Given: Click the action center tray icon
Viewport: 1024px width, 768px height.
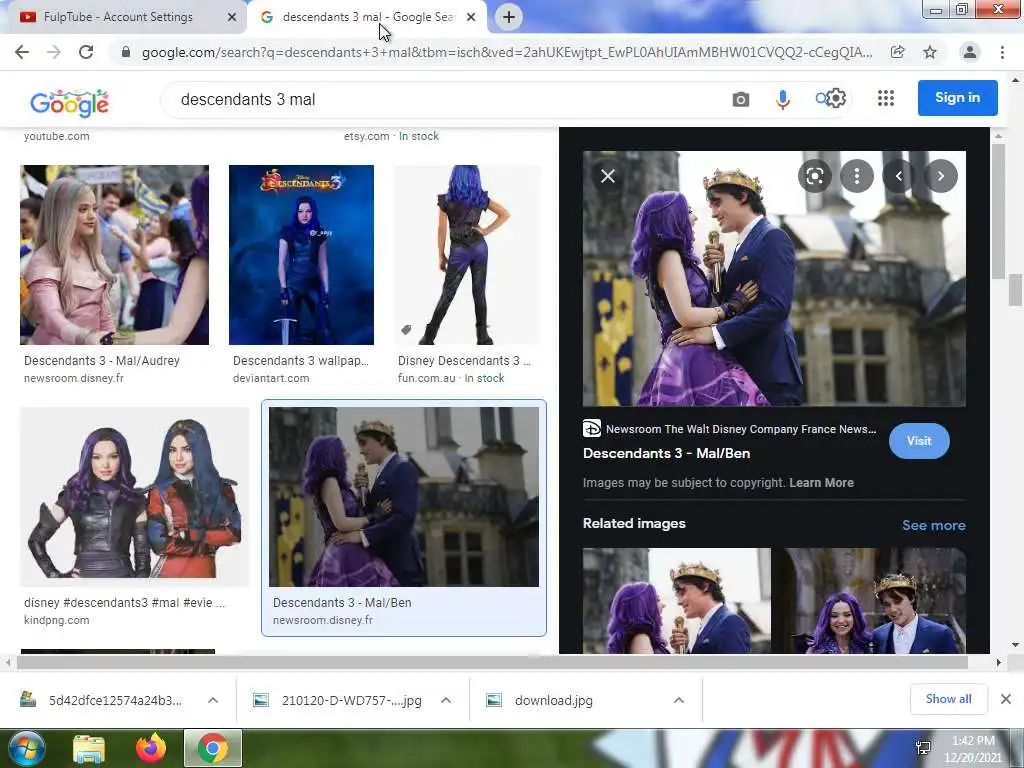Looking at the screenshot, I should point(923,748).
